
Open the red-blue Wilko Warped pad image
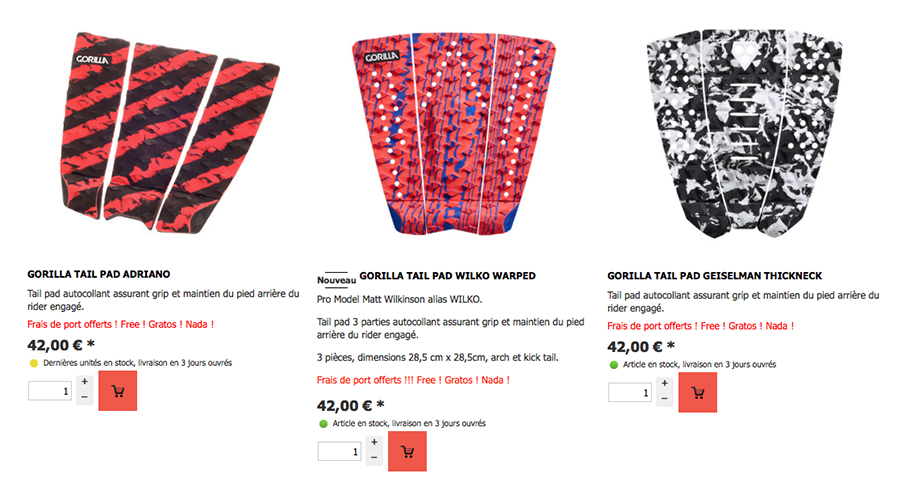(x=454, y=134)
